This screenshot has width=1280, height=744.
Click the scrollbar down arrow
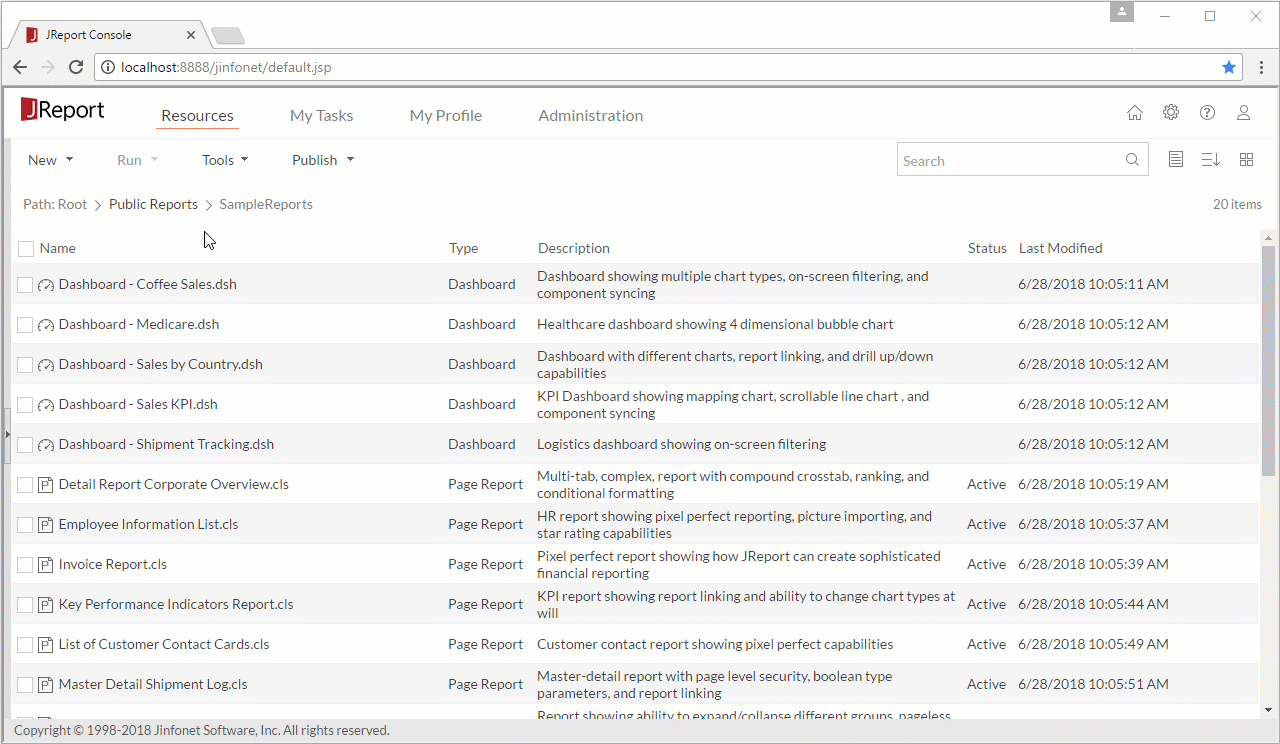coord(1269,710)
